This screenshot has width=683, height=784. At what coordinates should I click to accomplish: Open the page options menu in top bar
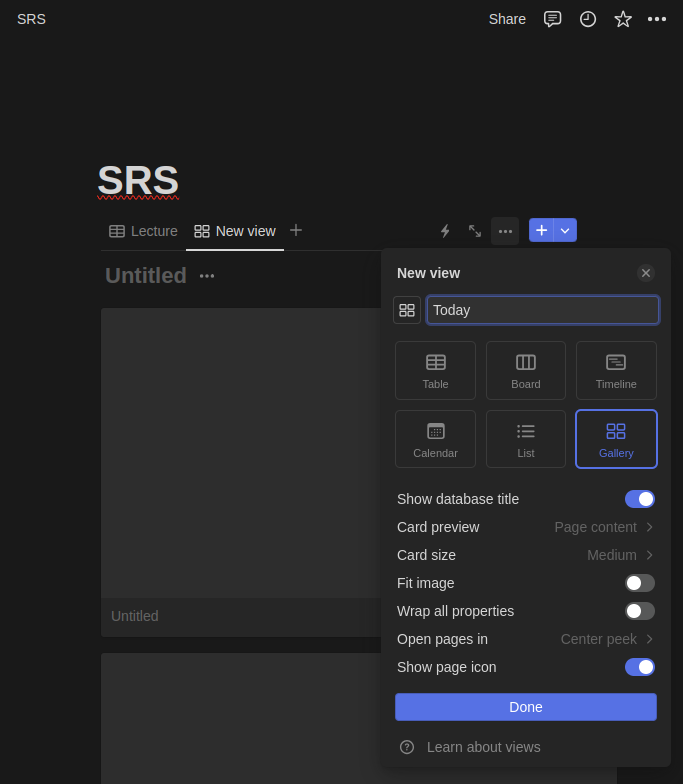tap(656, 20)
